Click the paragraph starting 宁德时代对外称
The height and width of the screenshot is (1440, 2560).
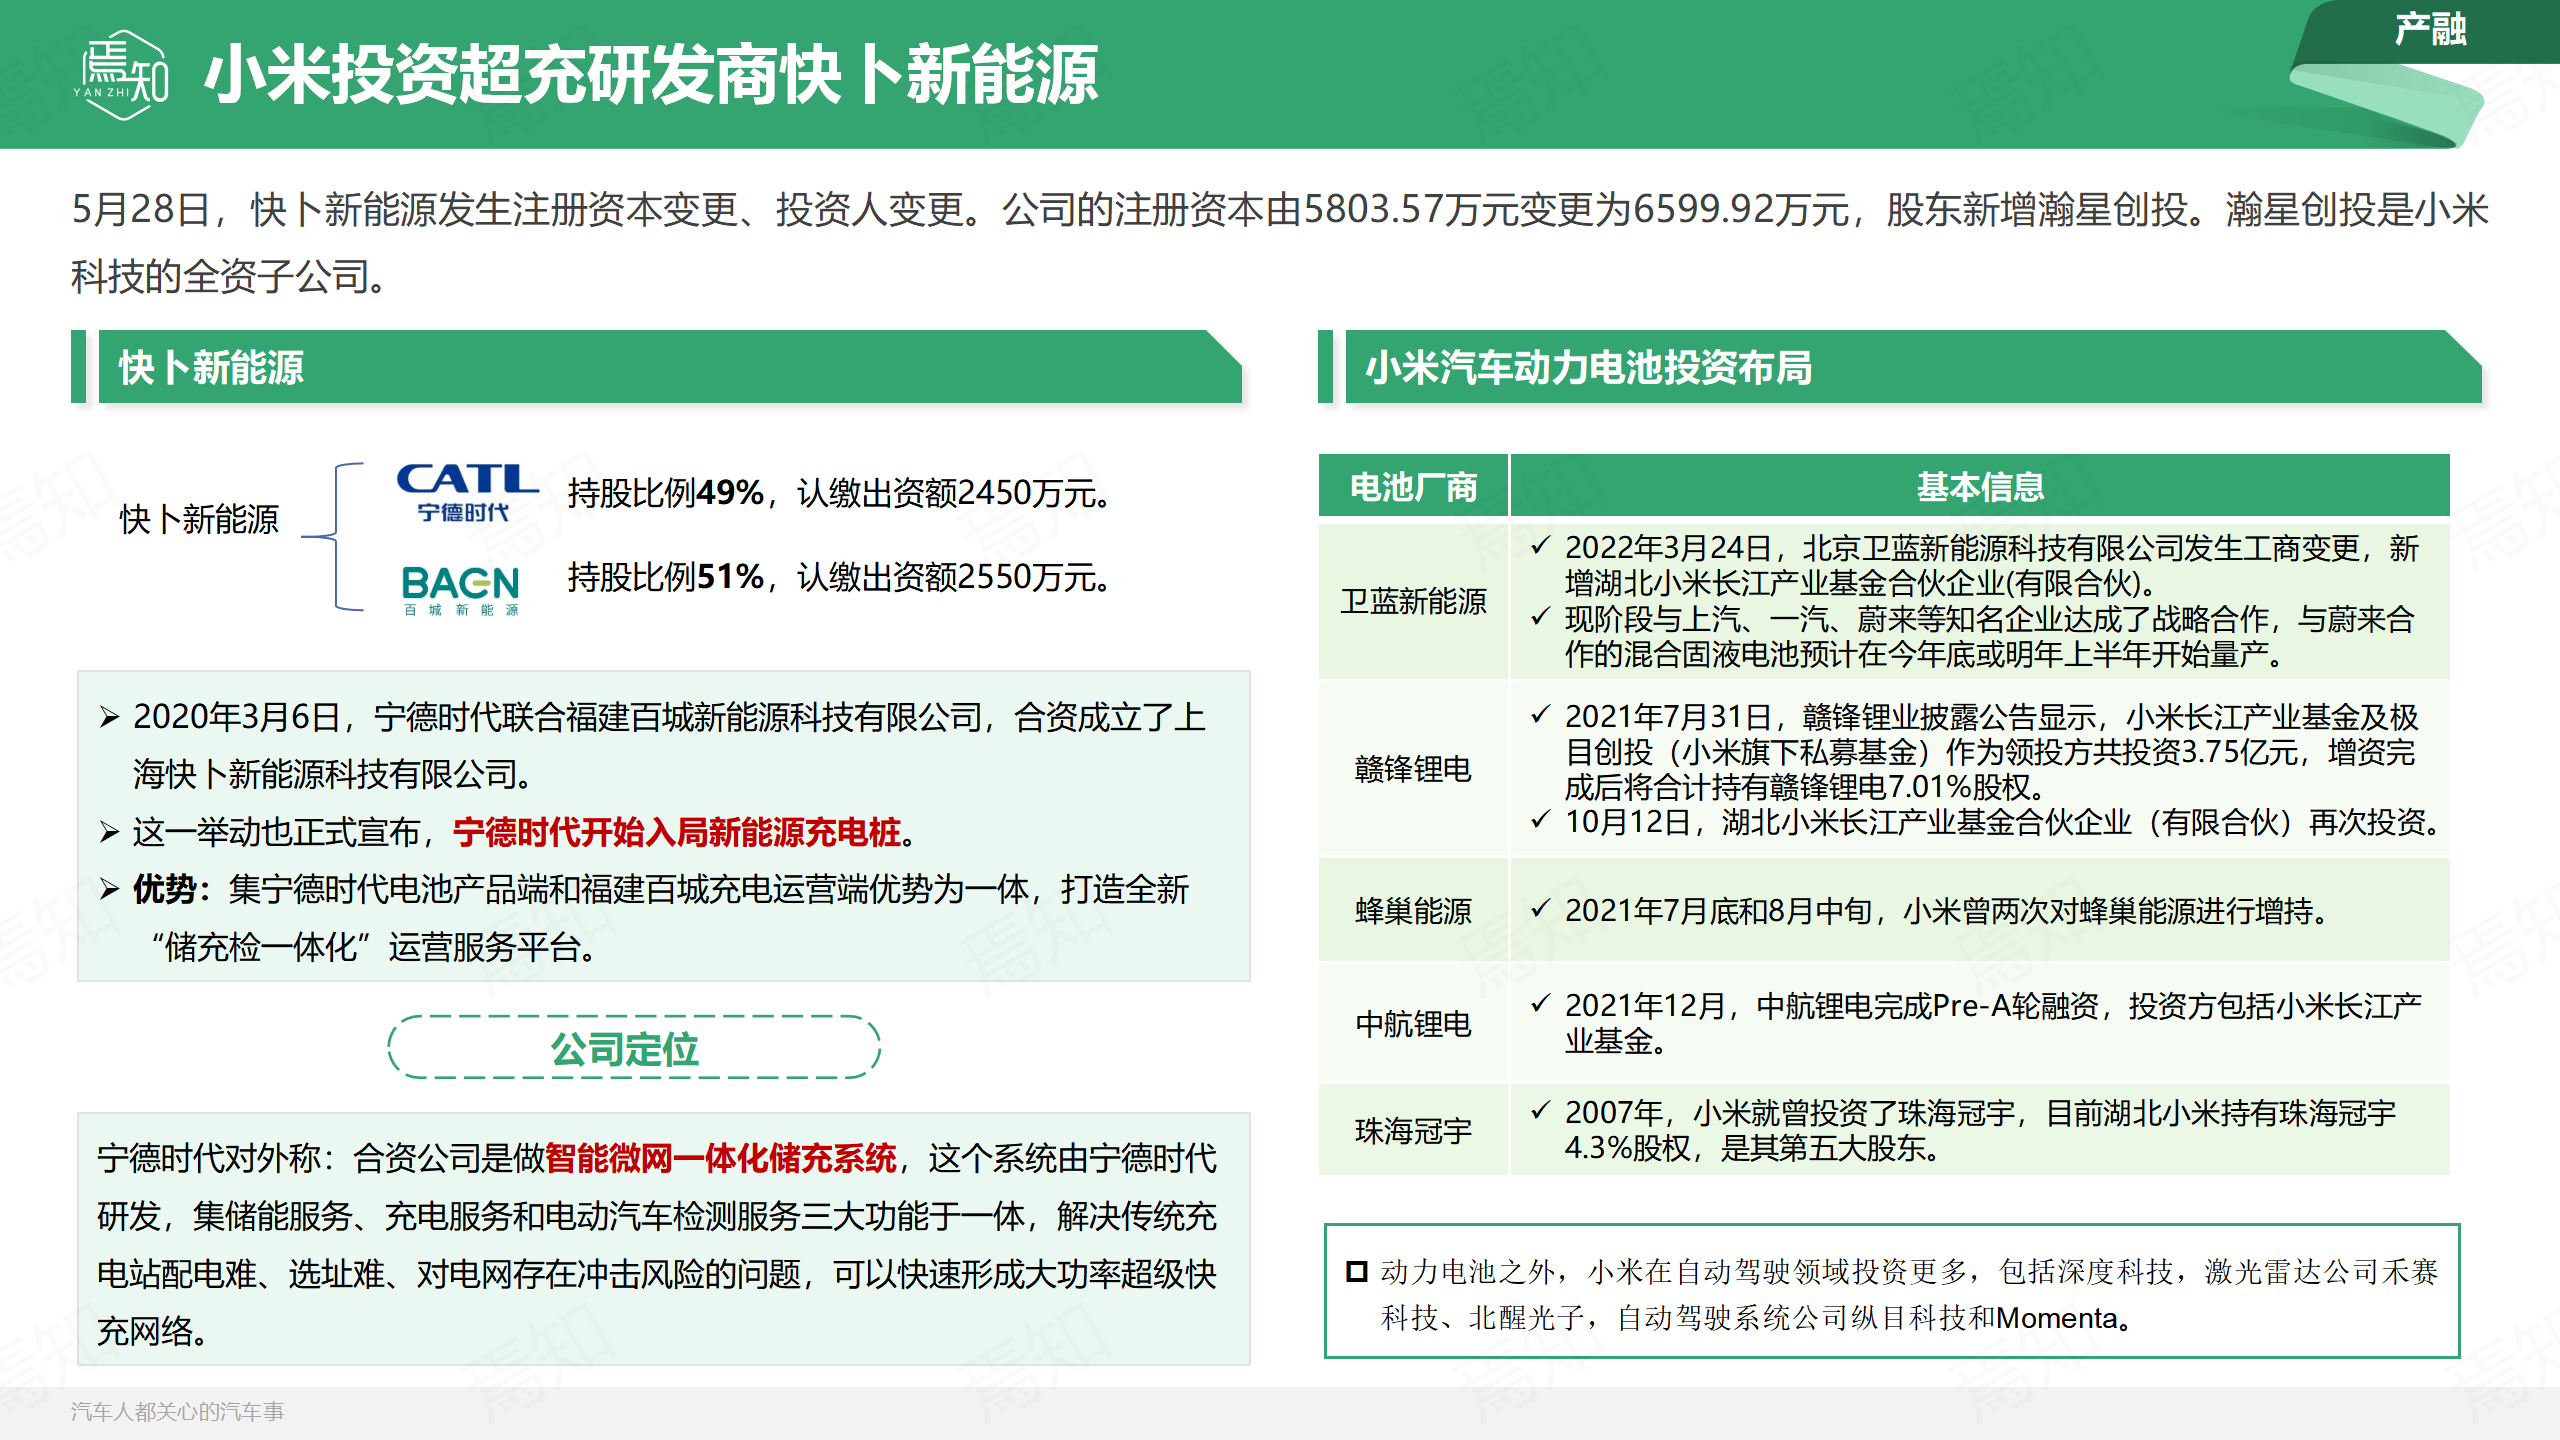657,1244
